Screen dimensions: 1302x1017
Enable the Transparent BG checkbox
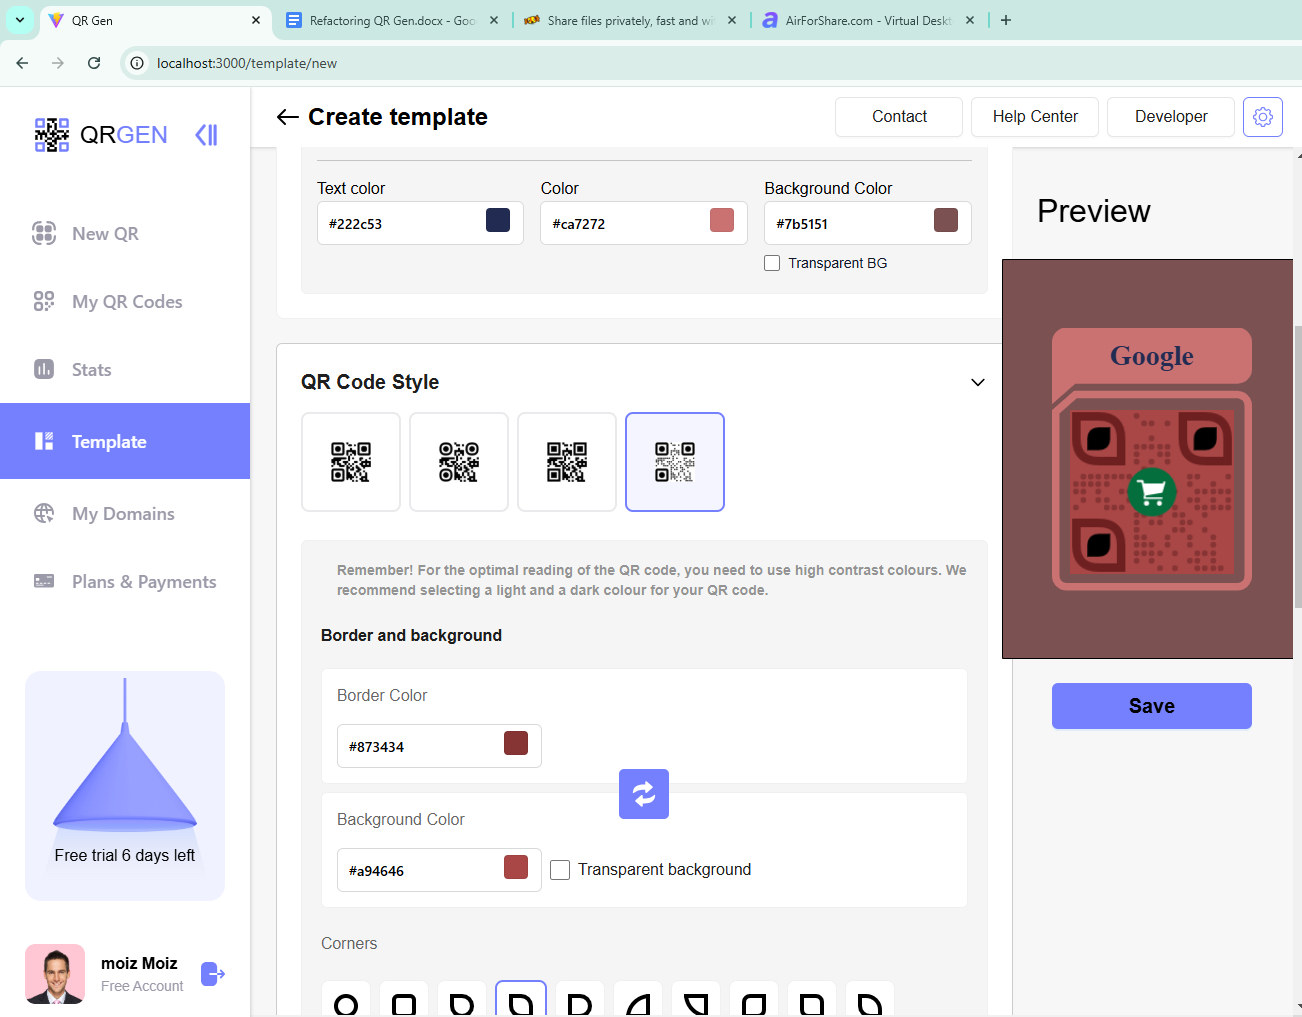pos(772,263)
